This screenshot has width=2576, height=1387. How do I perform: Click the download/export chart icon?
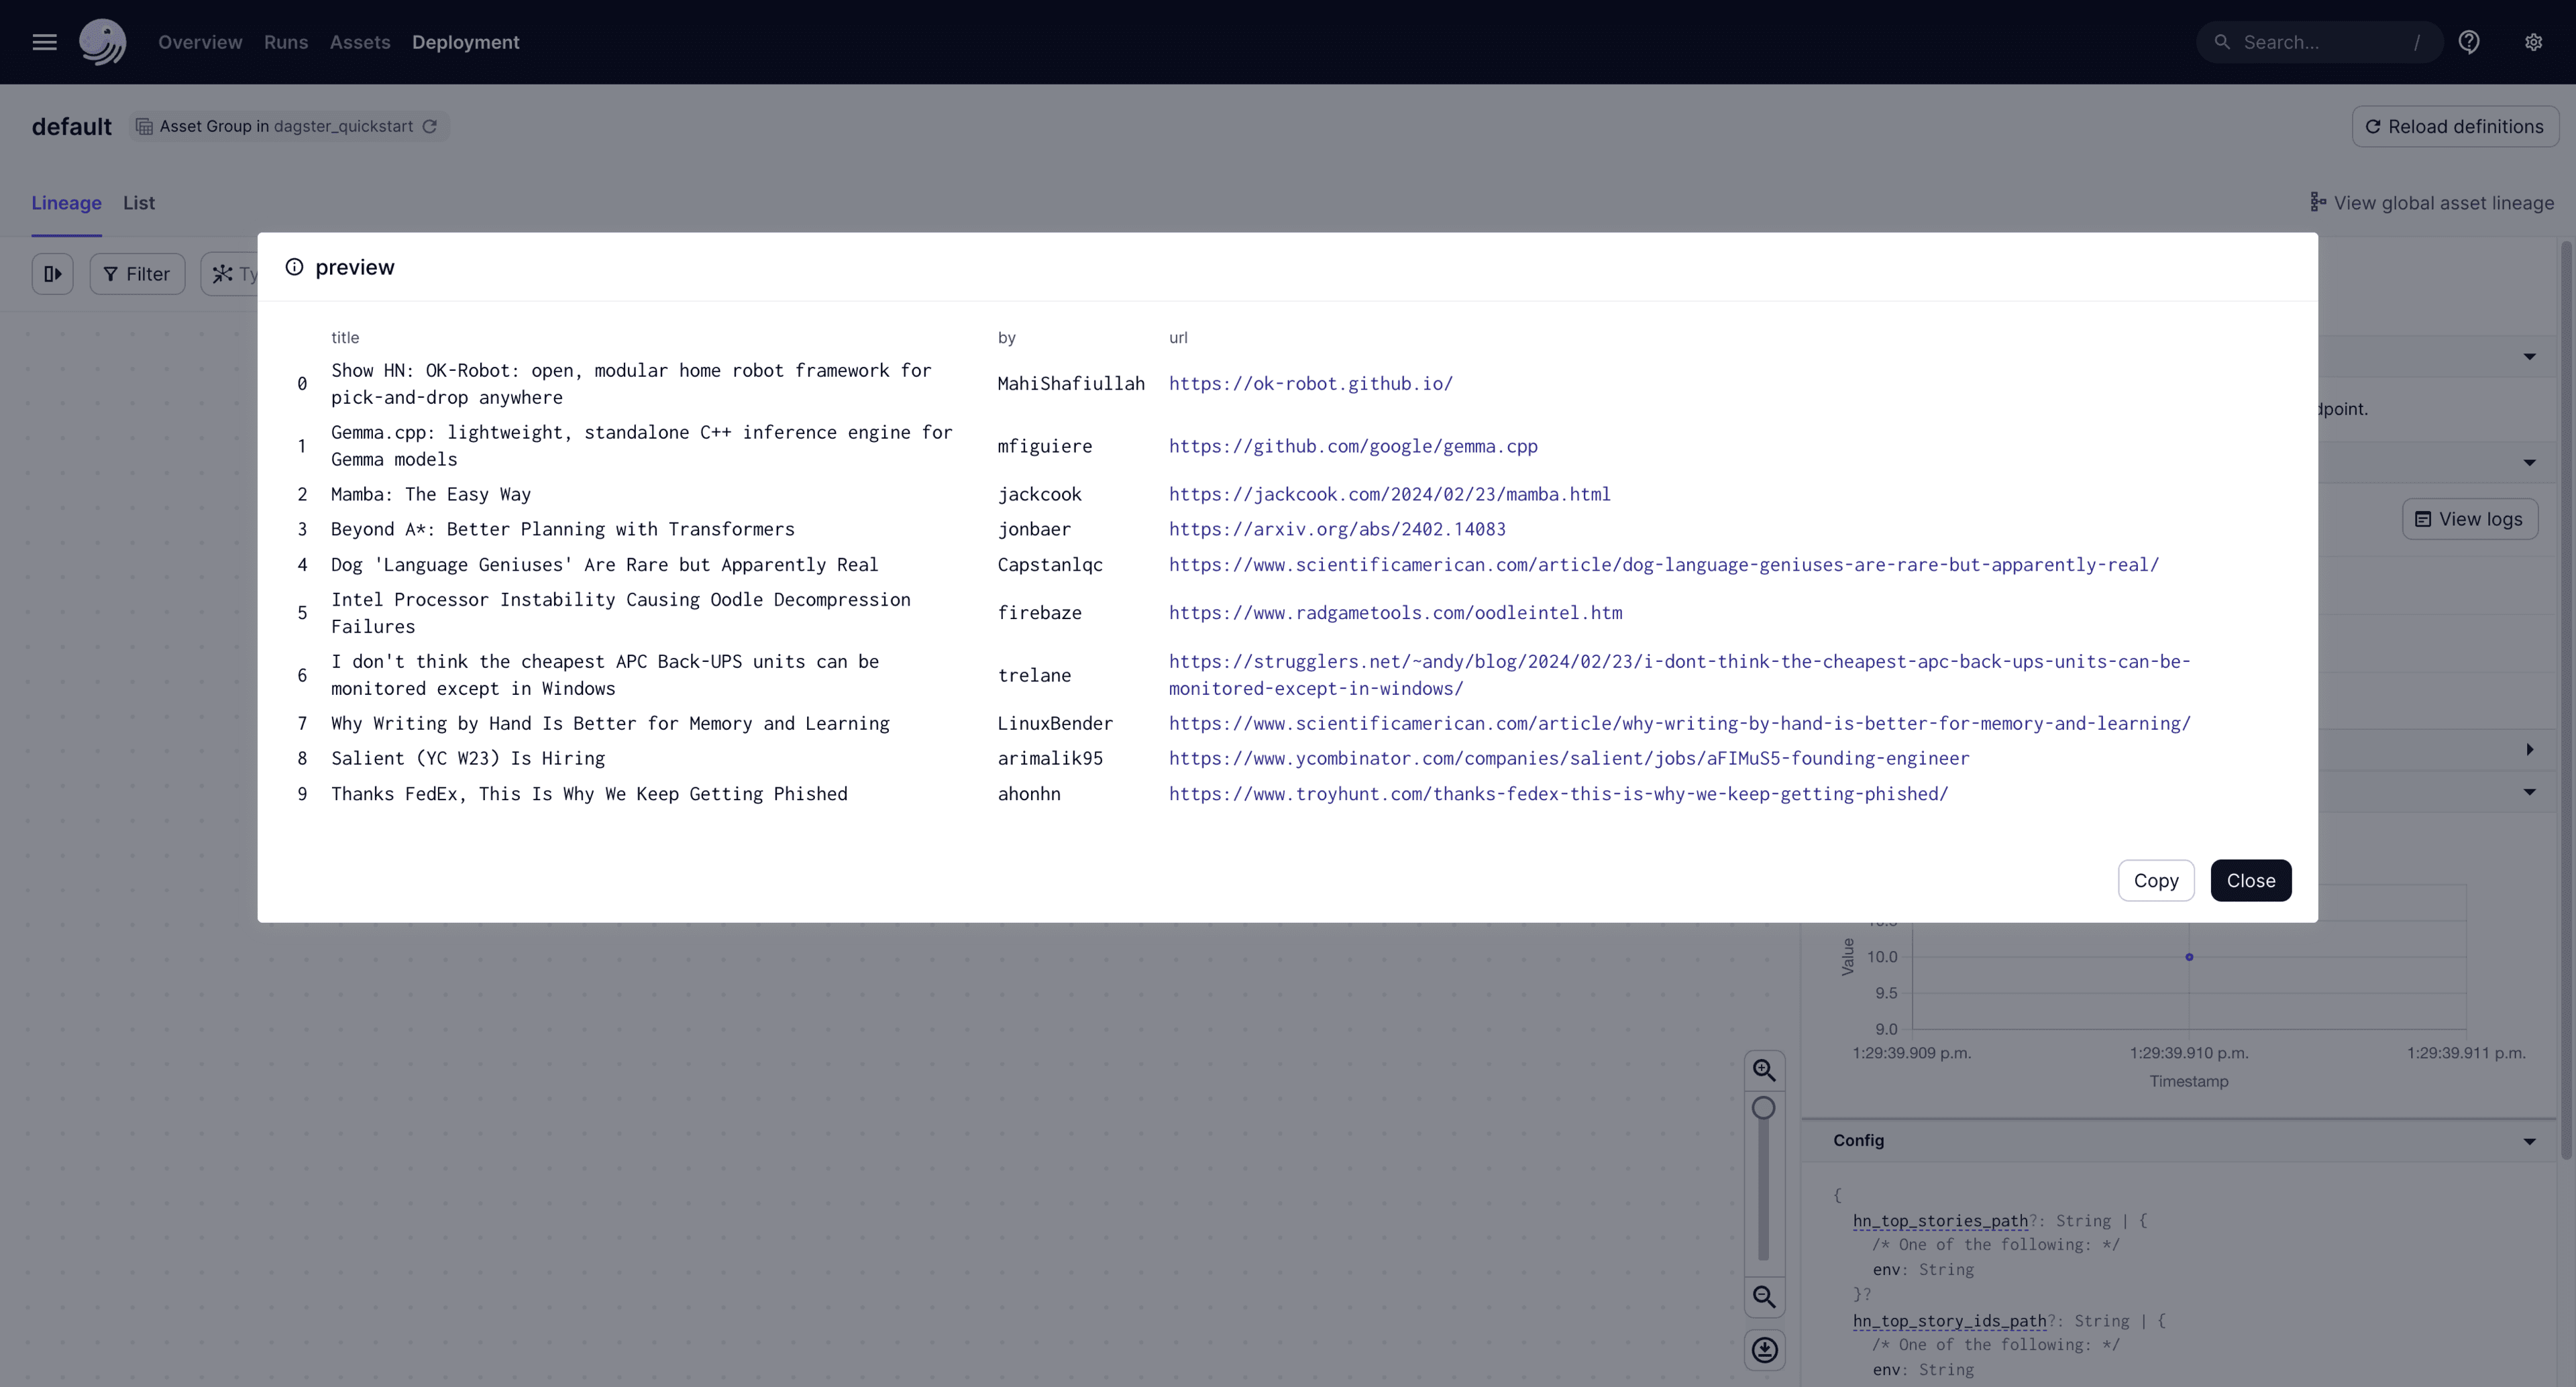coord(1764,1349)
